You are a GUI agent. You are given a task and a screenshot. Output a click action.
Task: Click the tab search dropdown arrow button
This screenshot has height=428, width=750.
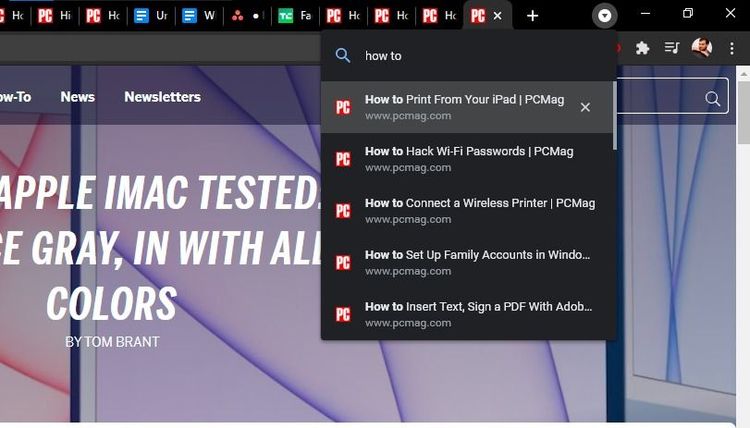[605, 16]
